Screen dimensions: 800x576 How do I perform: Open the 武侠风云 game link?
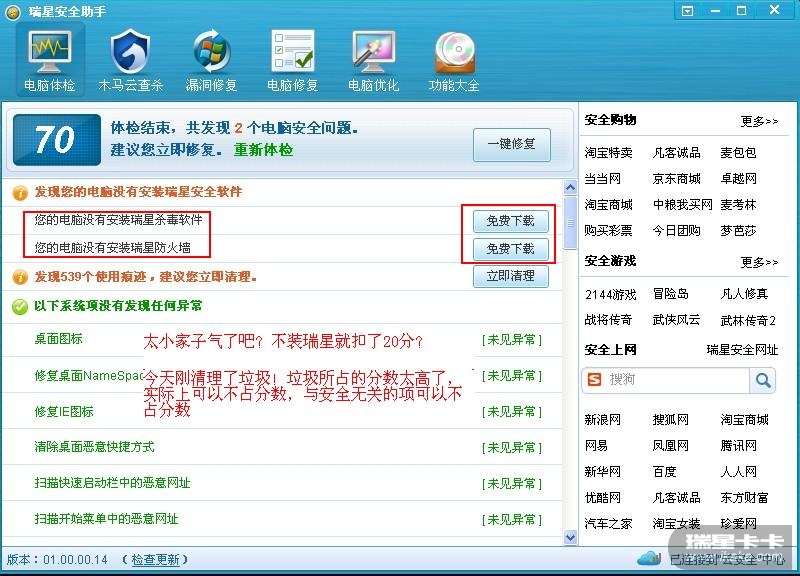pos(677,320)
